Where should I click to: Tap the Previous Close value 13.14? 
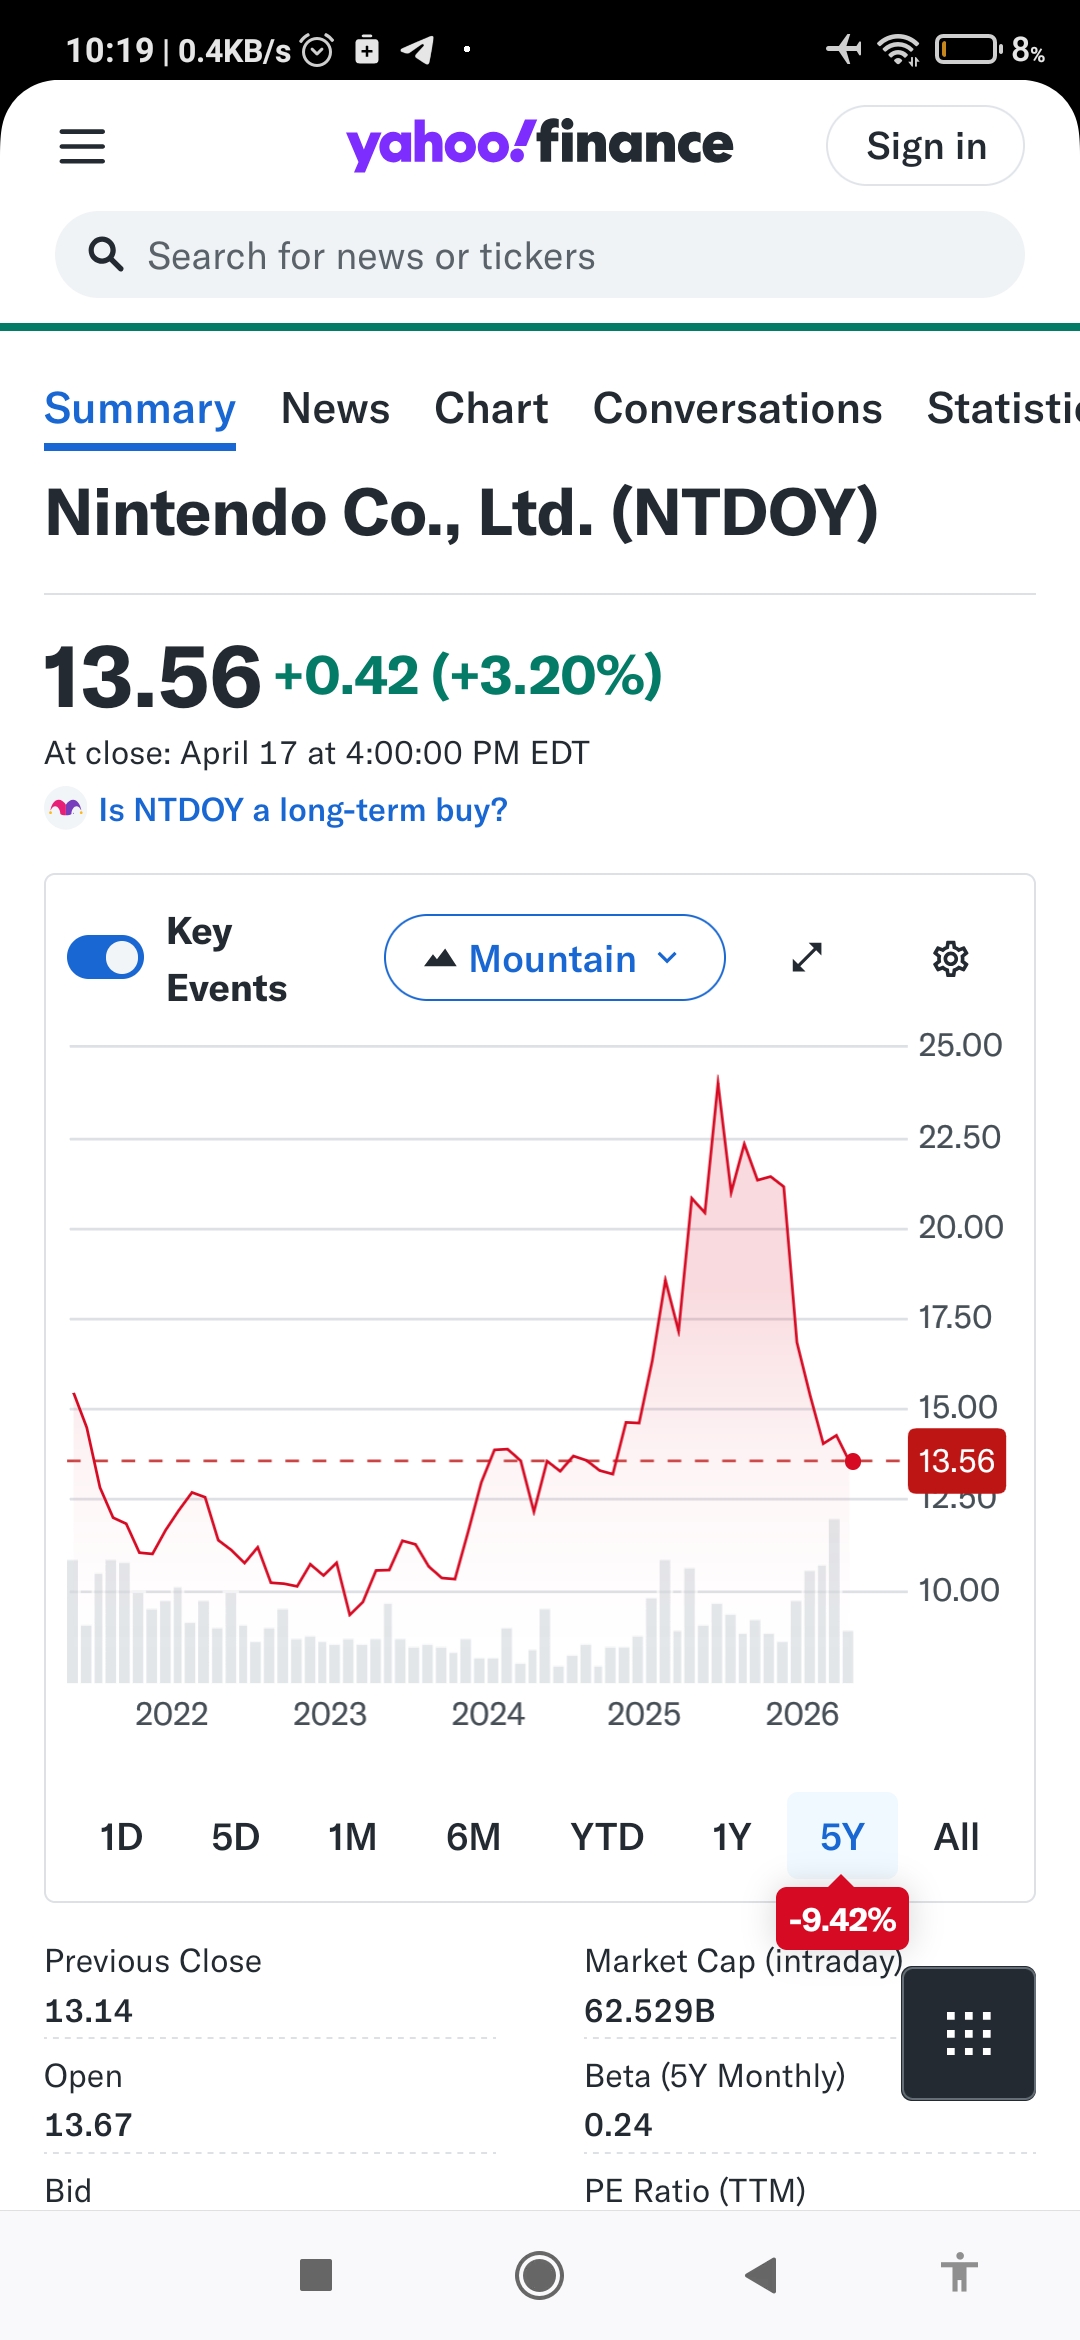pyautogui.click(x=89, y=2010)
